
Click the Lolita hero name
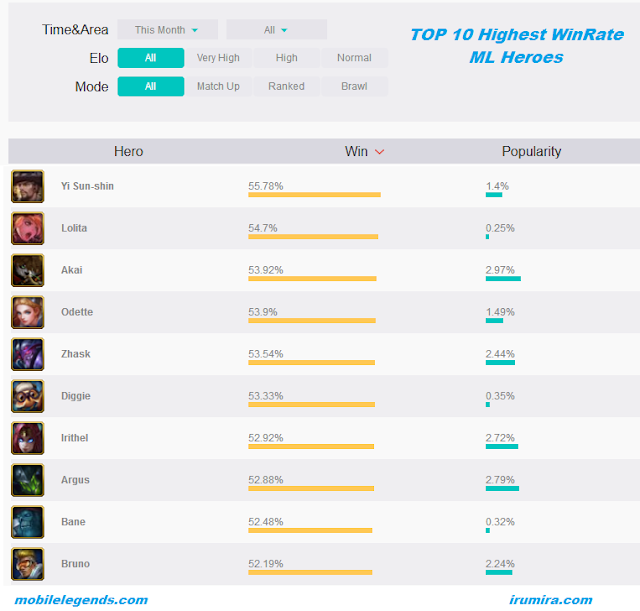tap(74, 228)
